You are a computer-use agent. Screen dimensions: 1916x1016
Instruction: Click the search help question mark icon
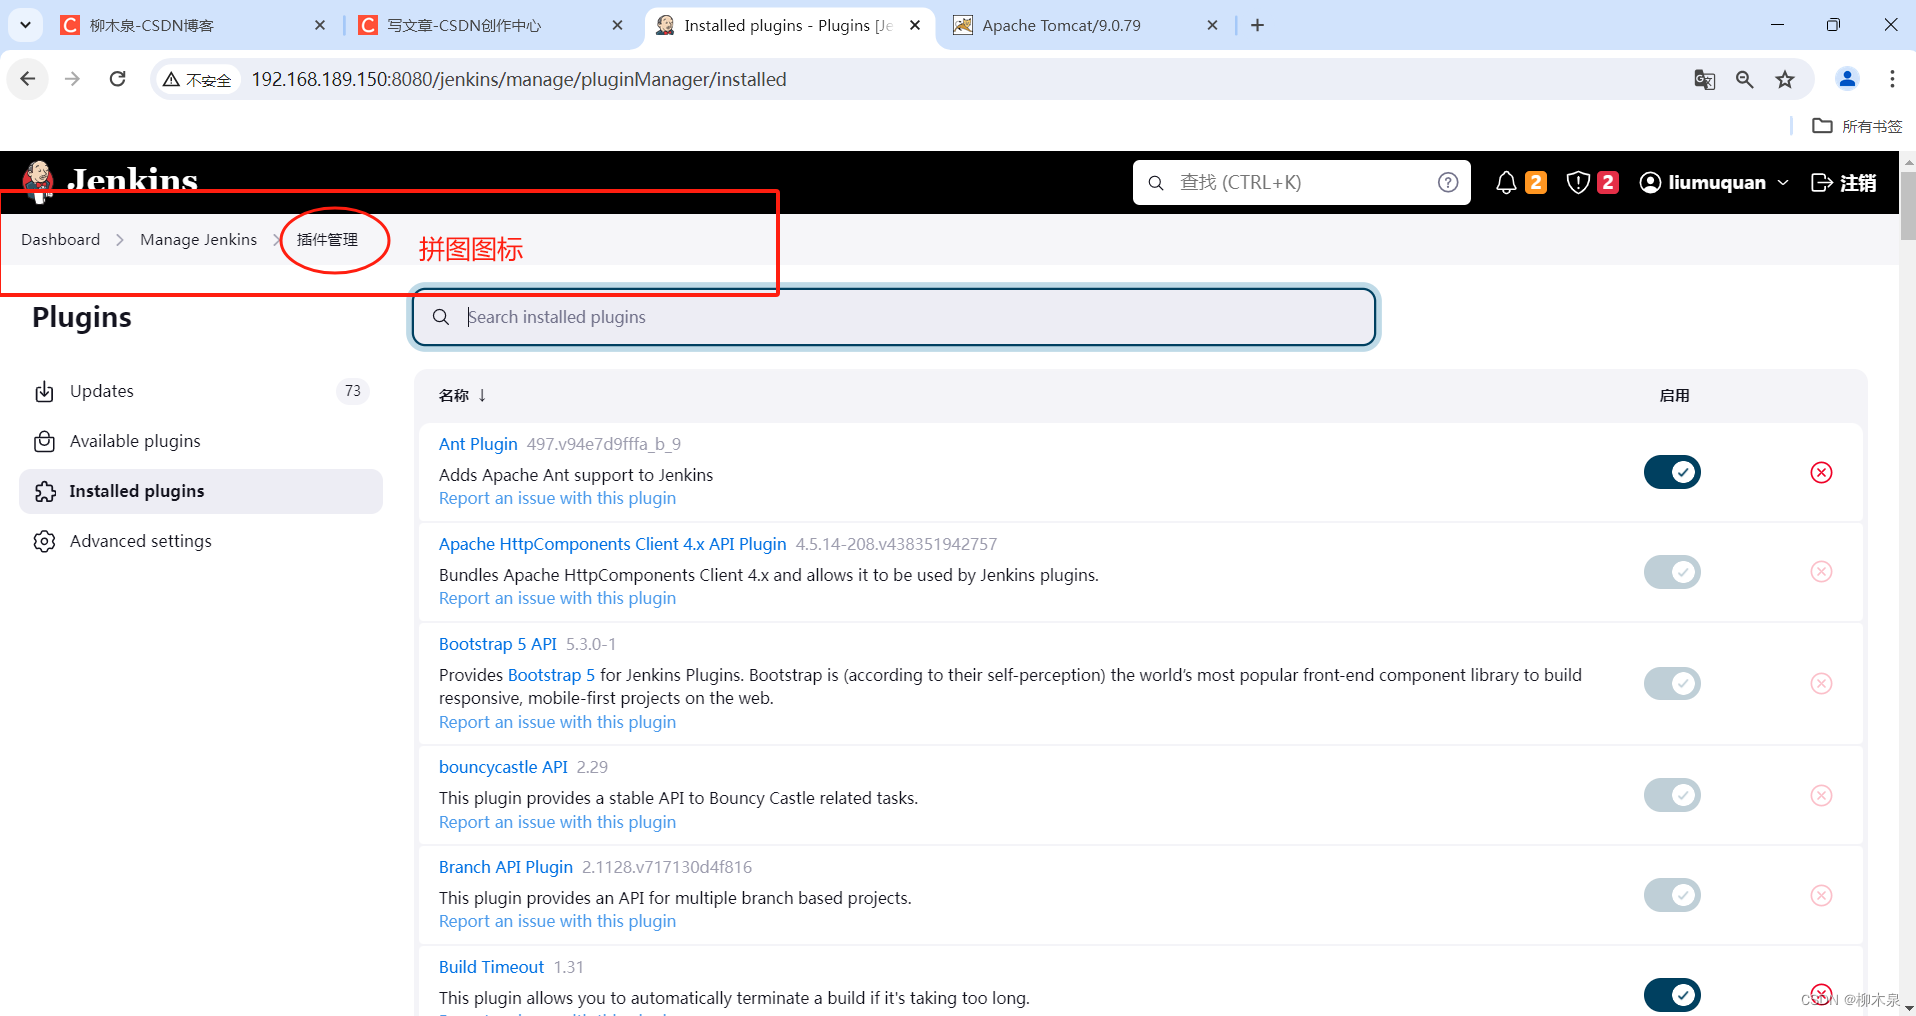[x=1448, y=182]
